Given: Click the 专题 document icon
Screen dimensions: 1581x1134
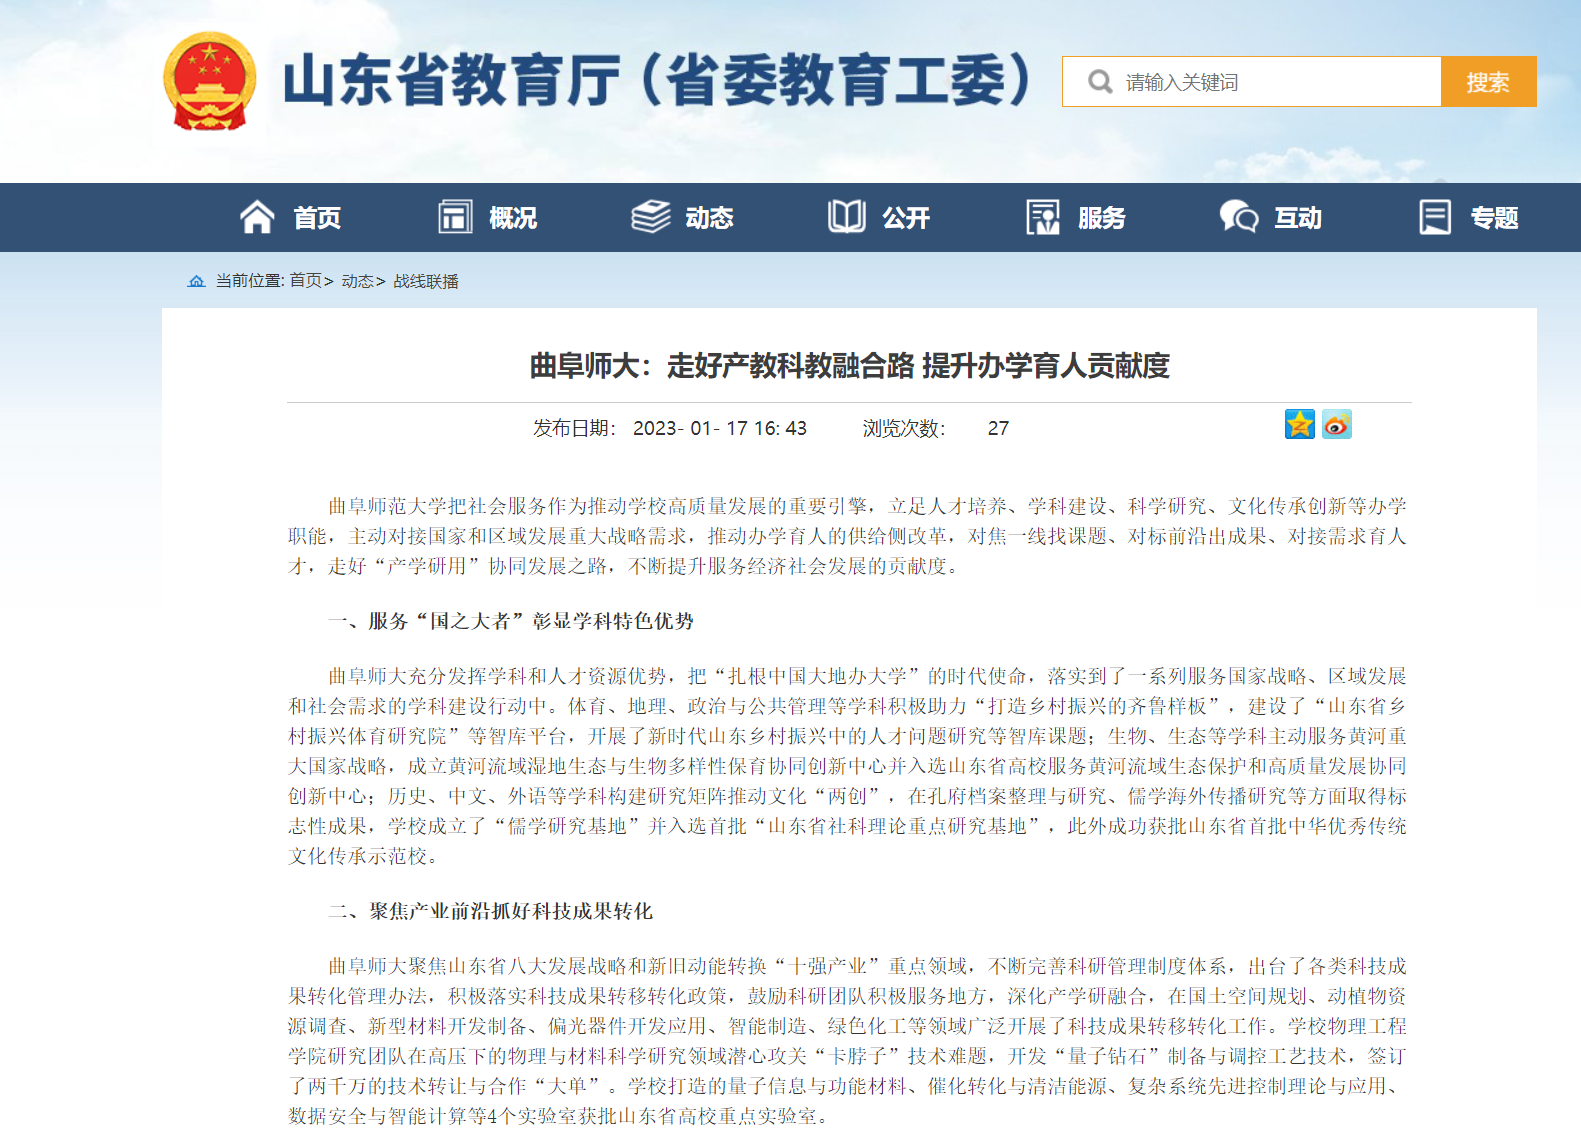Looking at the screenshot, I should 1435,217.
